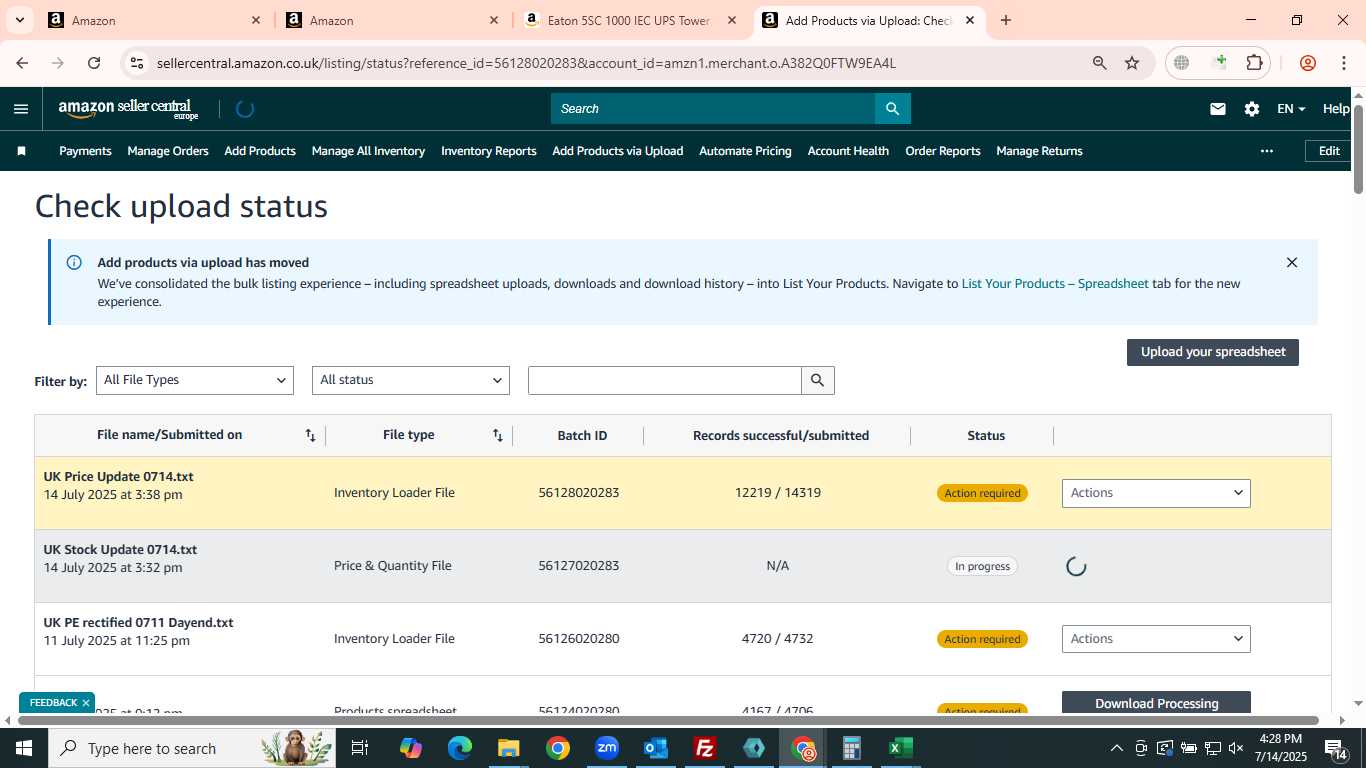Open site information icon in address bar
Viewport: 1366px width, 768px height.
point(137,63)
